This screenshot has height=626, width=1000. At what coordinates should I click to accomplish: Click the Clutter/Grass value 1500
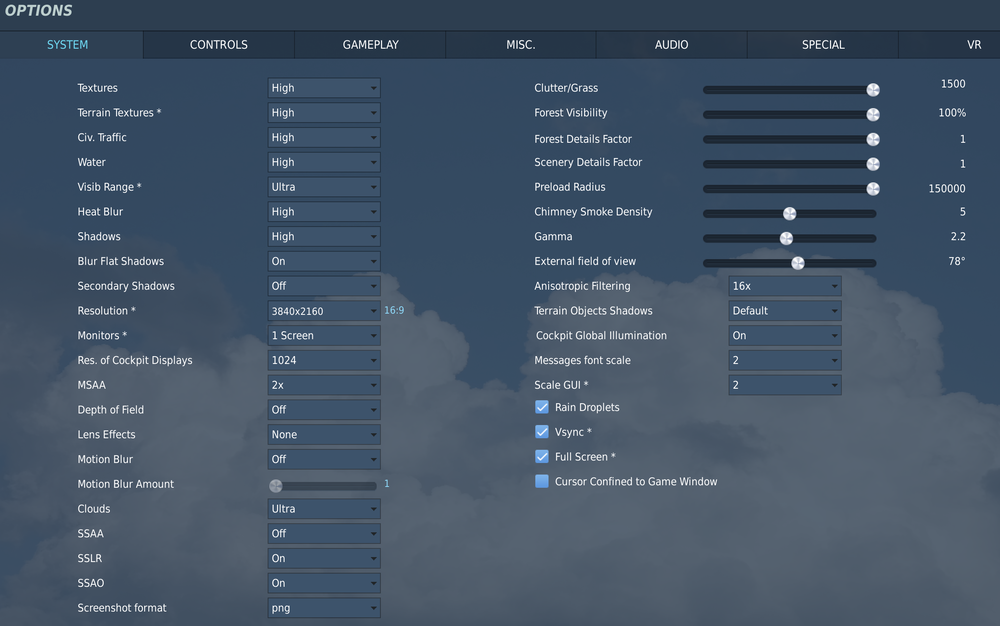(x=953, y=84)
